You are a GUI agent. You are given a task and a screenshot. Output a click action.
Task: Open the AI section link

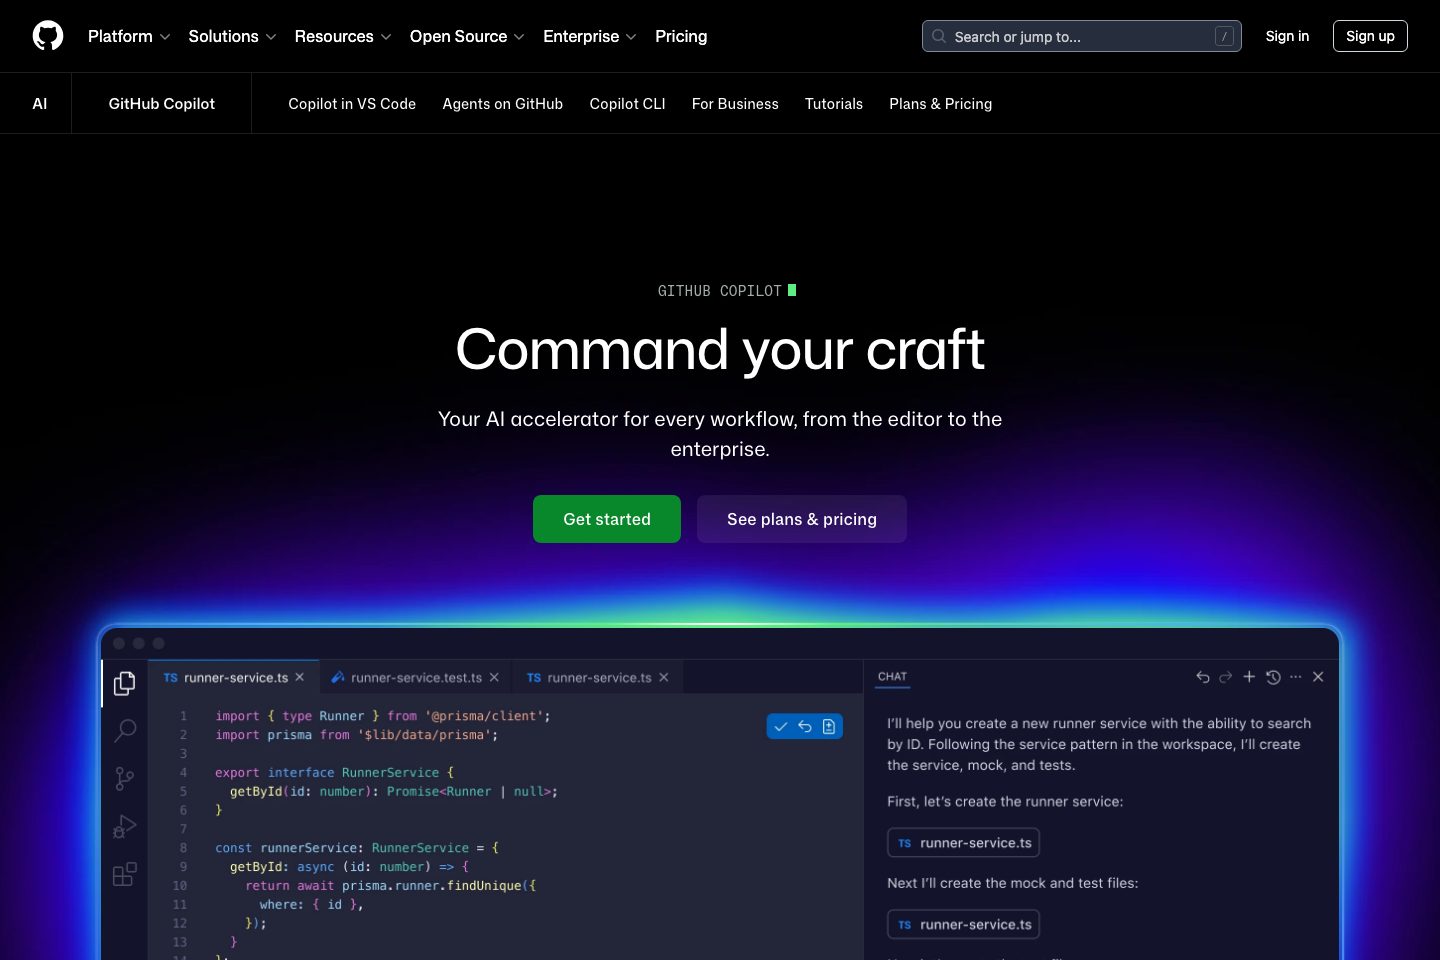(x=40, y=103)
